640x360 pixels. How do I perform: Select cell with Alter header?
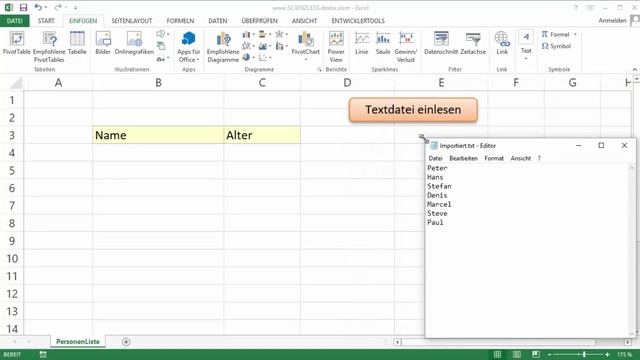pos(262,135)
